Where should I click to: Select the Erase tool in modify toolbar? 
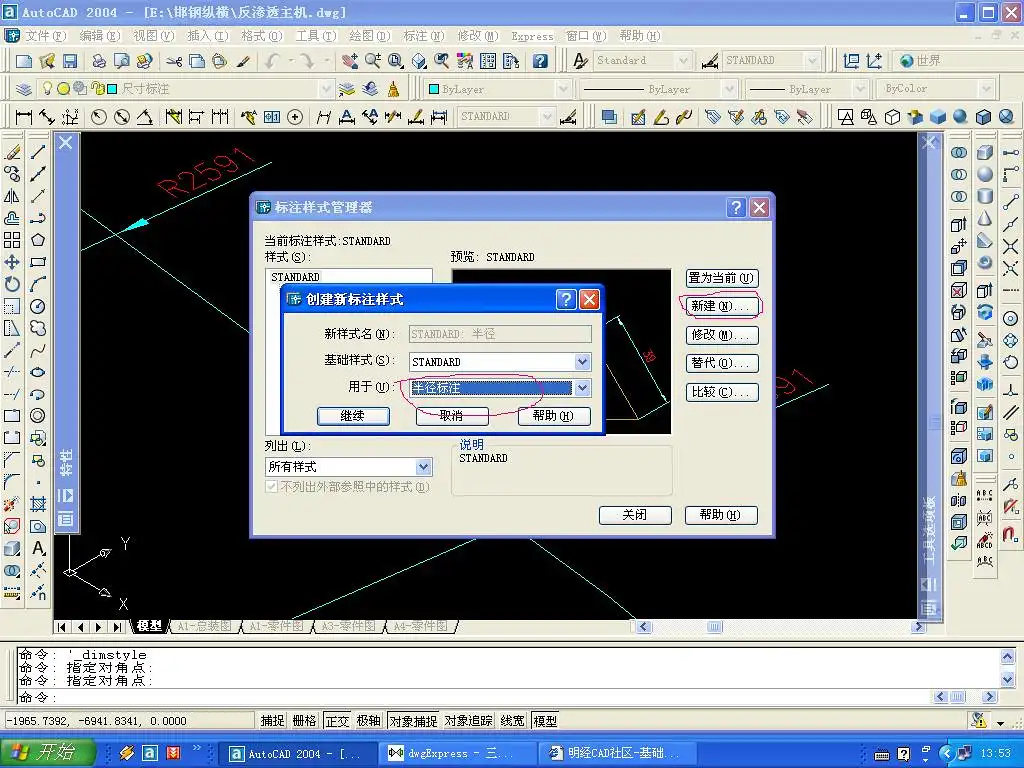tap(12, 152)
